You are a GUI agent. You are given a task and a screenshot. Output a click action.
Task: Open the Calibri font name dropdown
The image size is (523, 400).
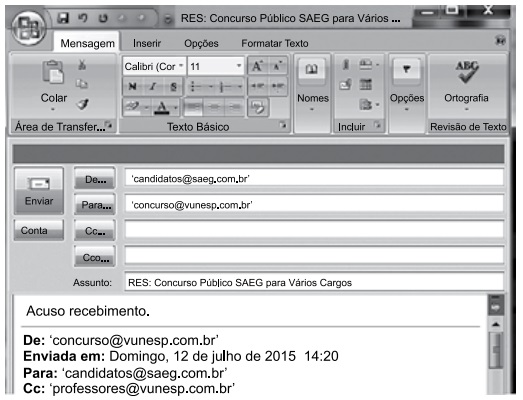pyautogui.click(x=181, y=65)
